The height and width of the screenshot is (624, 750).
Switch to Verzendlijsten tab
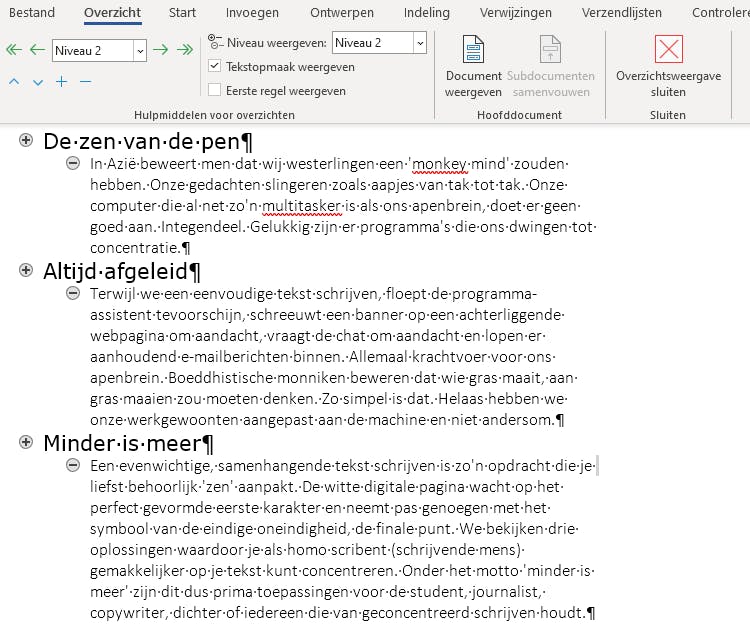(622, 12)
